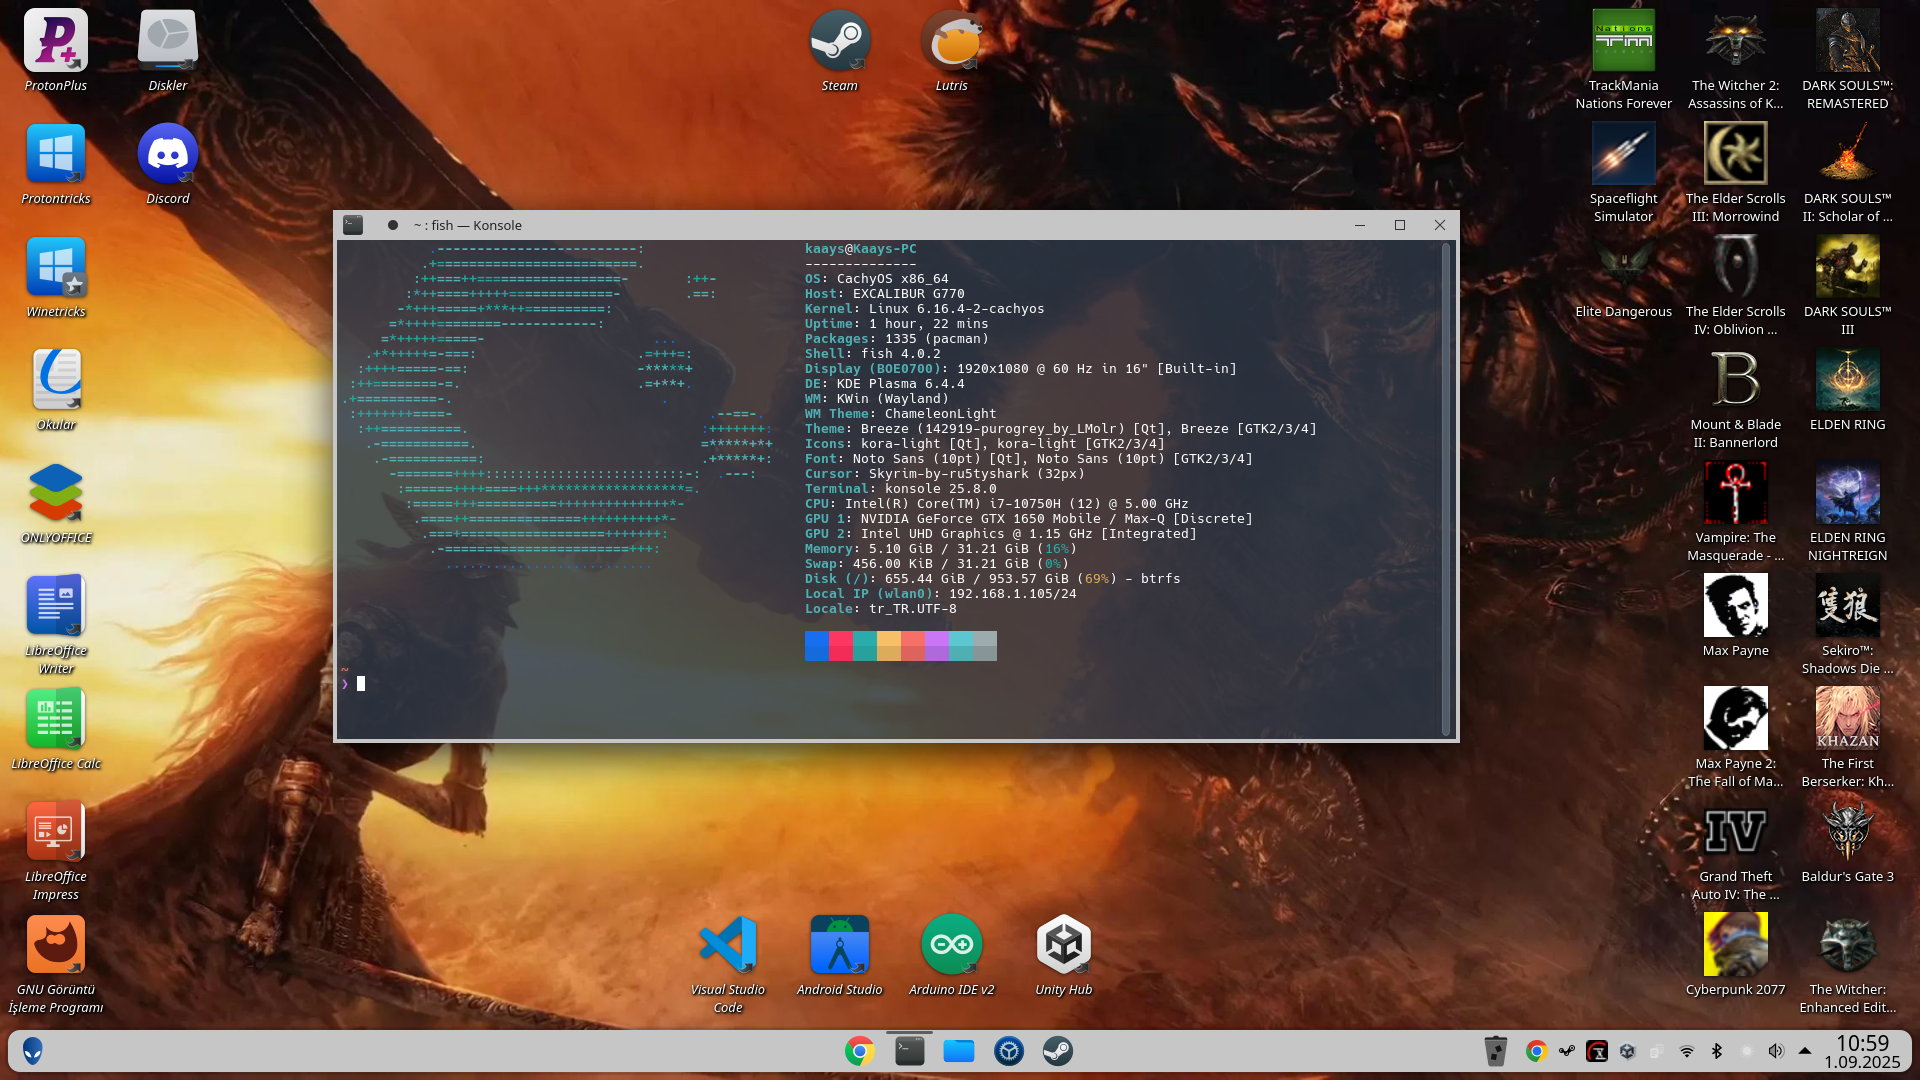This screenshot has height=1080, width=1920.
Task: Open the file manager from the taskbar
Action: [x=958, y=1051]
